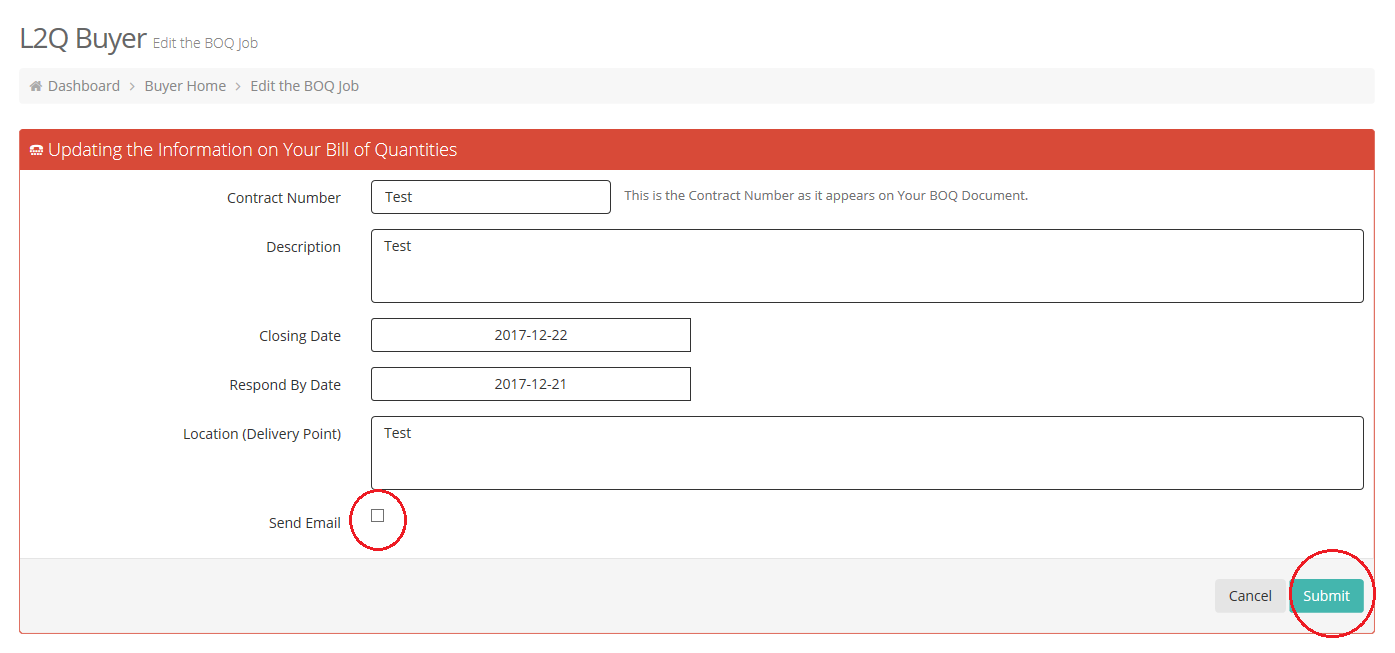Image resolution: width=1395 pixels, height=653 pixels.
Task: Click the Respond By Date label
Action: pos(285,385)
